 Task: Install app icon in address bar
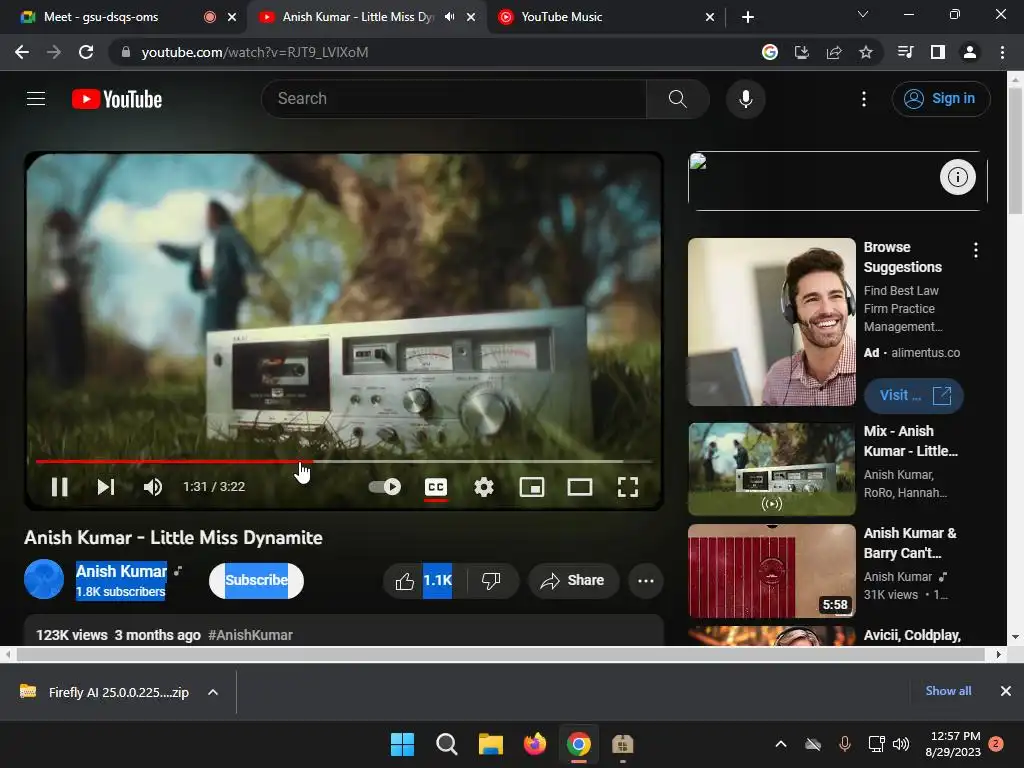pos(801,52)
